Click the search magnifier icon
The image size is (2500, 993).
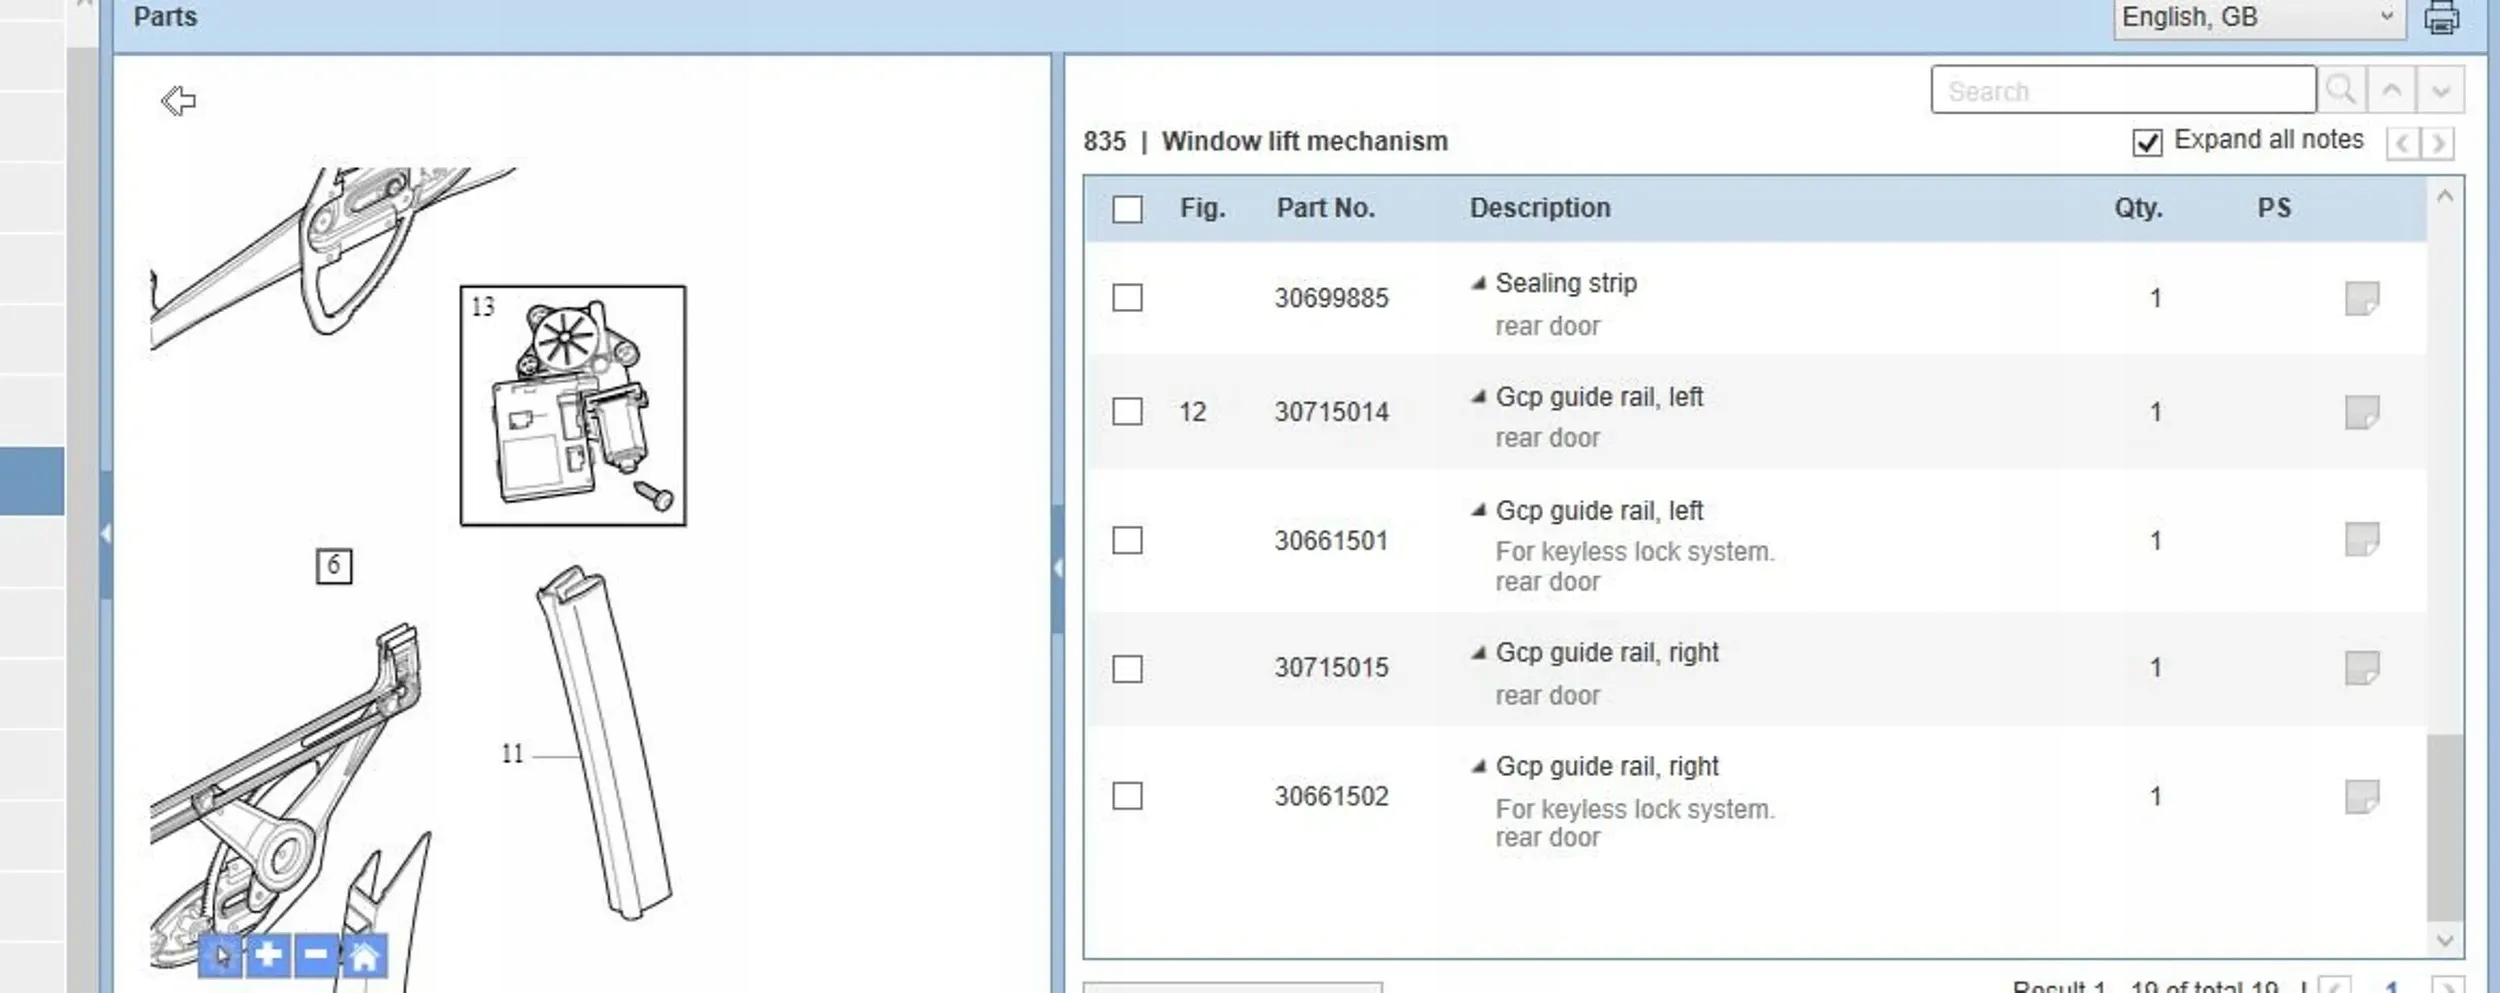tap(2341, 90)
